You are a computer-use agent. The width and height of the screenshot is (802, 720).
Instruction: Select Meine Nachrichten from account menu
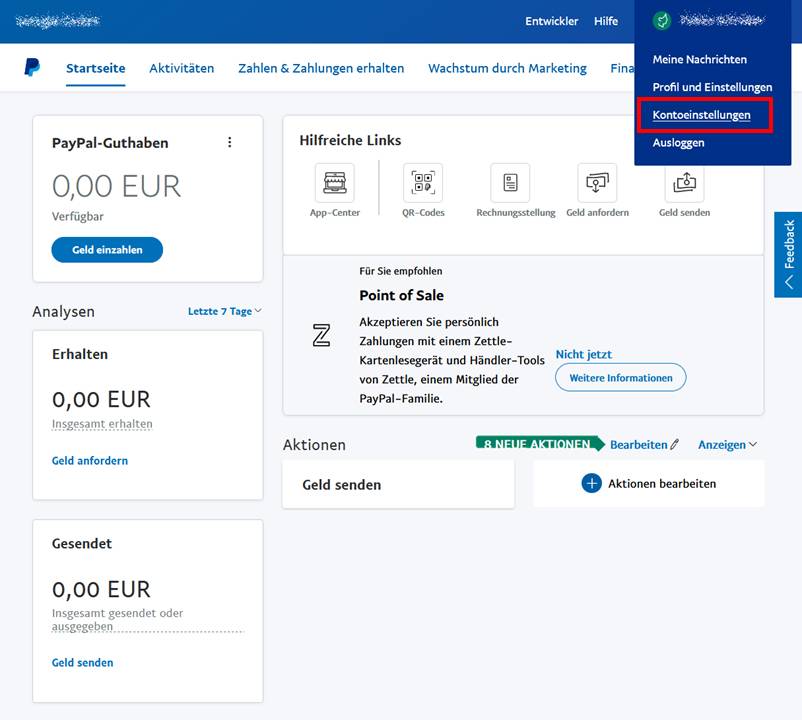pyautogui.click(x=699, y=59)
